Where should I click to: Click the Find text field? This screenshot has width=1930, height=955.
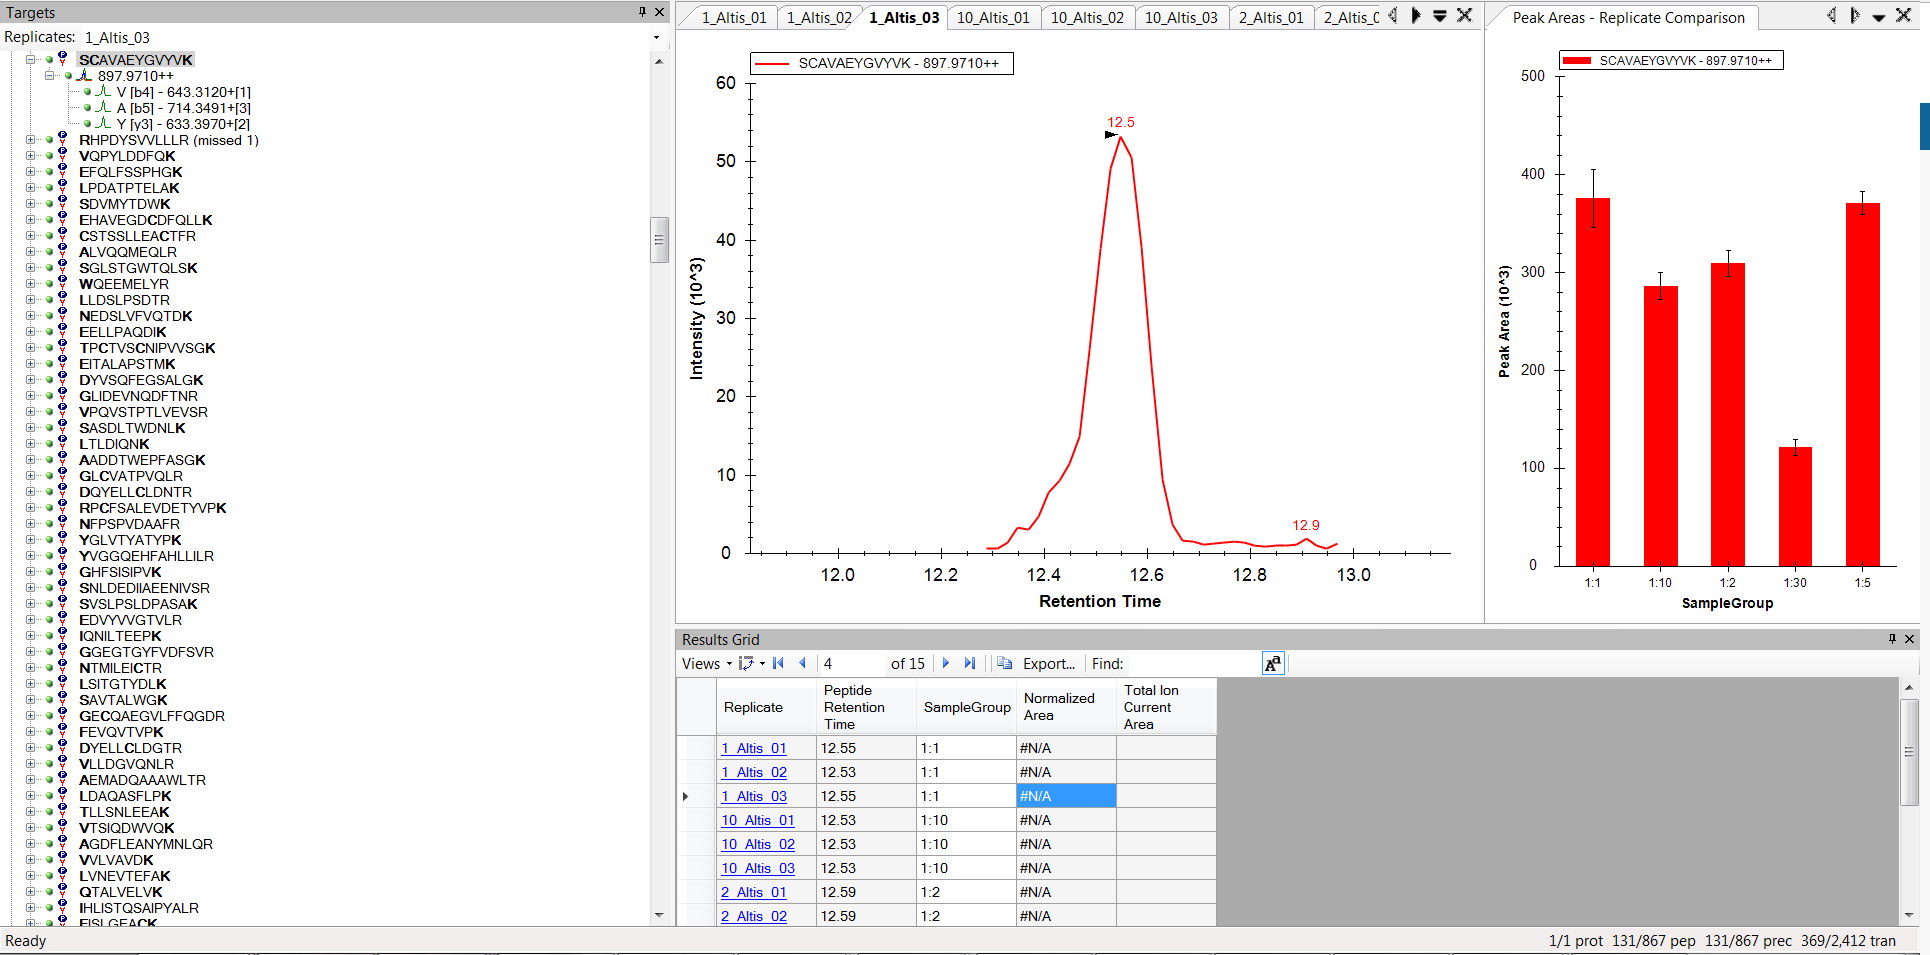point(1190,664)
